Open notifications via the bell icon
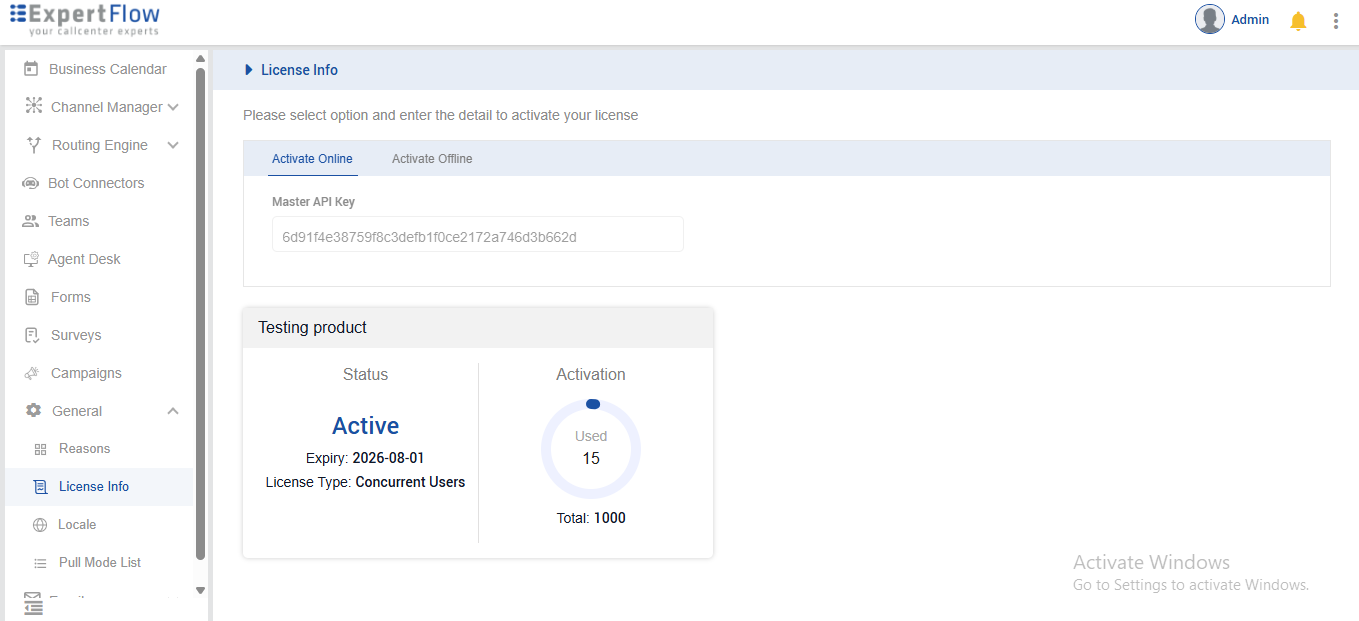This screenshot has width=1359, height=621. pos(1298,21)
